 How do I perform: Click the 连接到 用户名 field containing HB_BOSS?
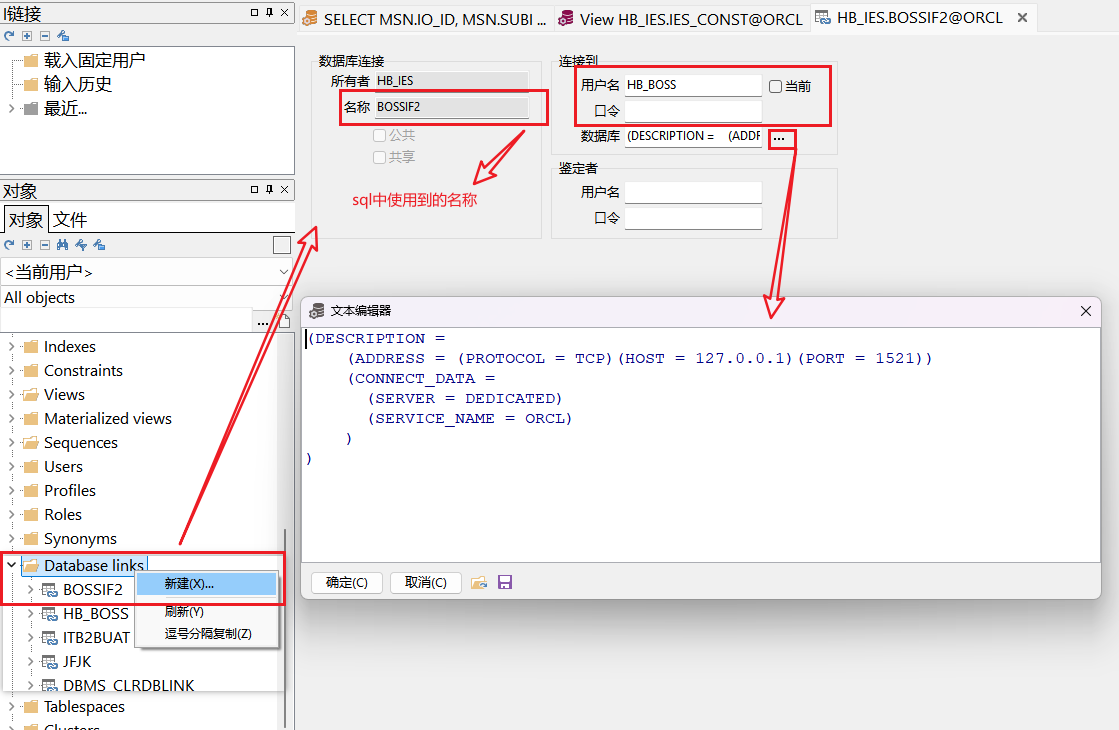point(693,85)
